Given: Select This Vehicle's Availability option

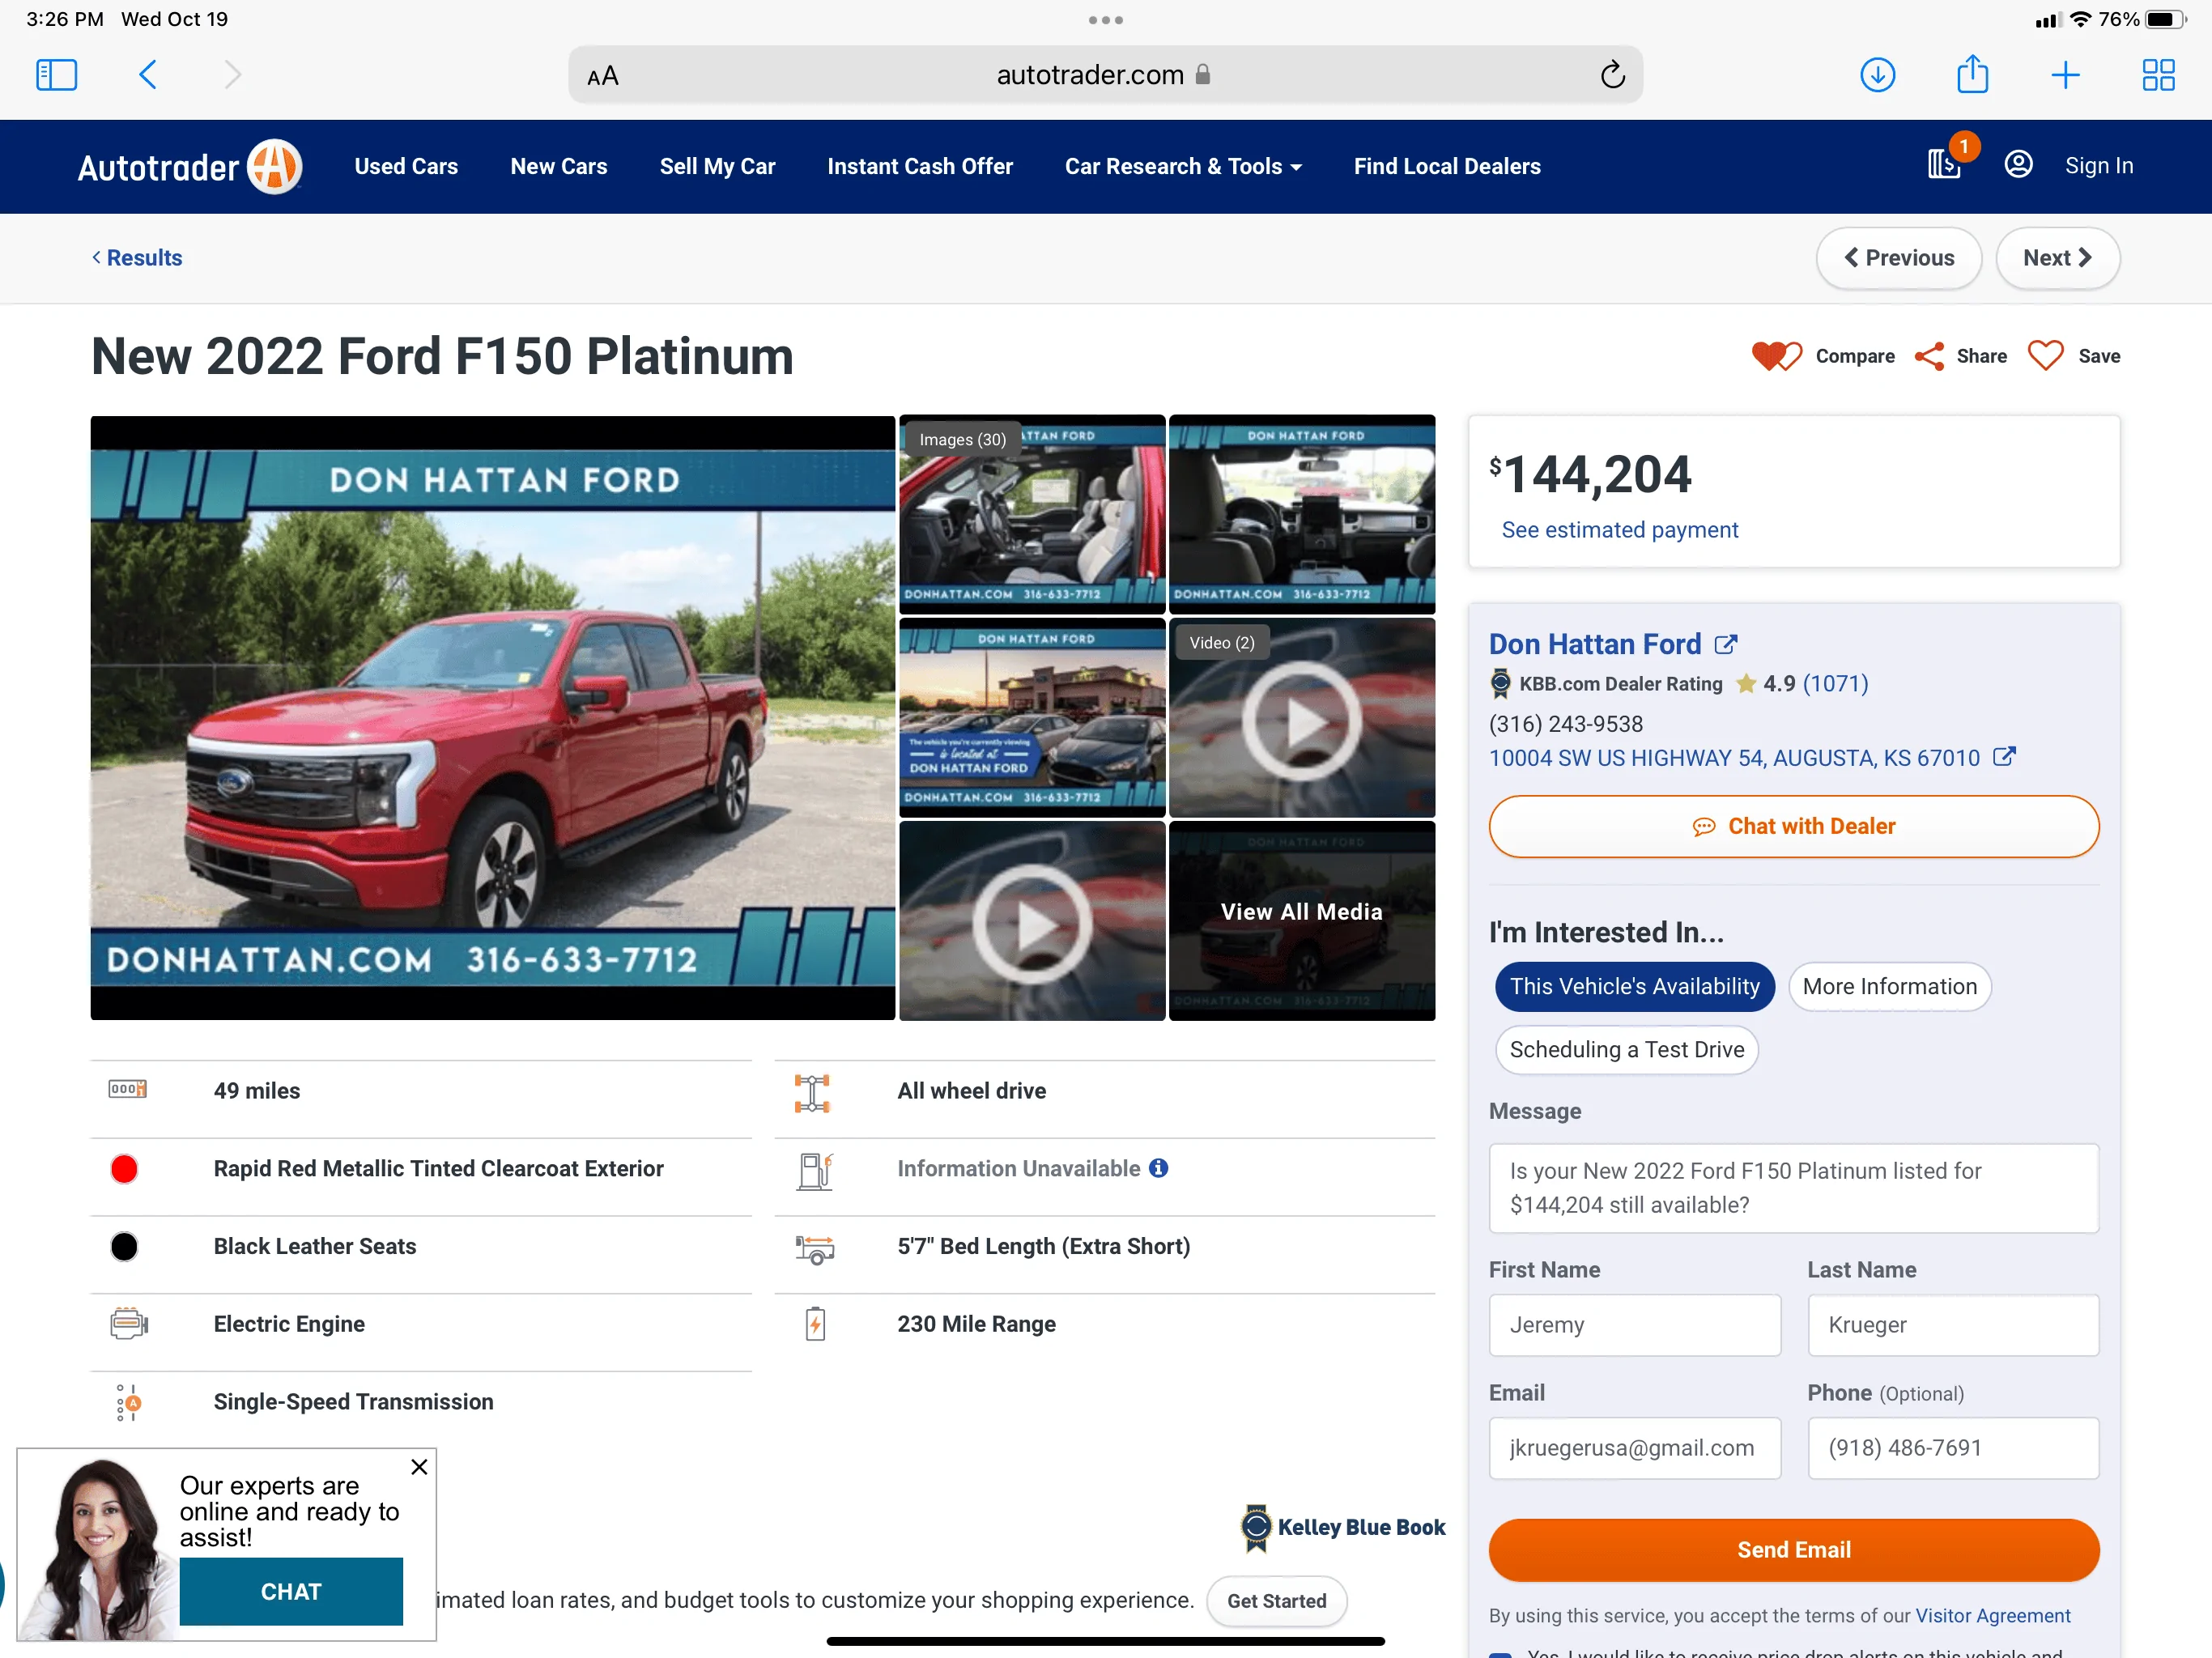Looking at the screenshot, I should point(1634,986).
